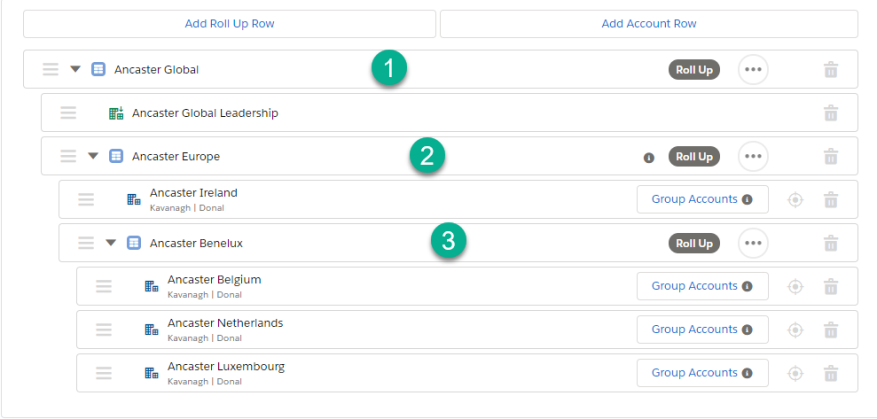This screenshot has height=419, width=877.
Task: Click drag handle icon for Ancaster Europe
Action: pos(68,156)
